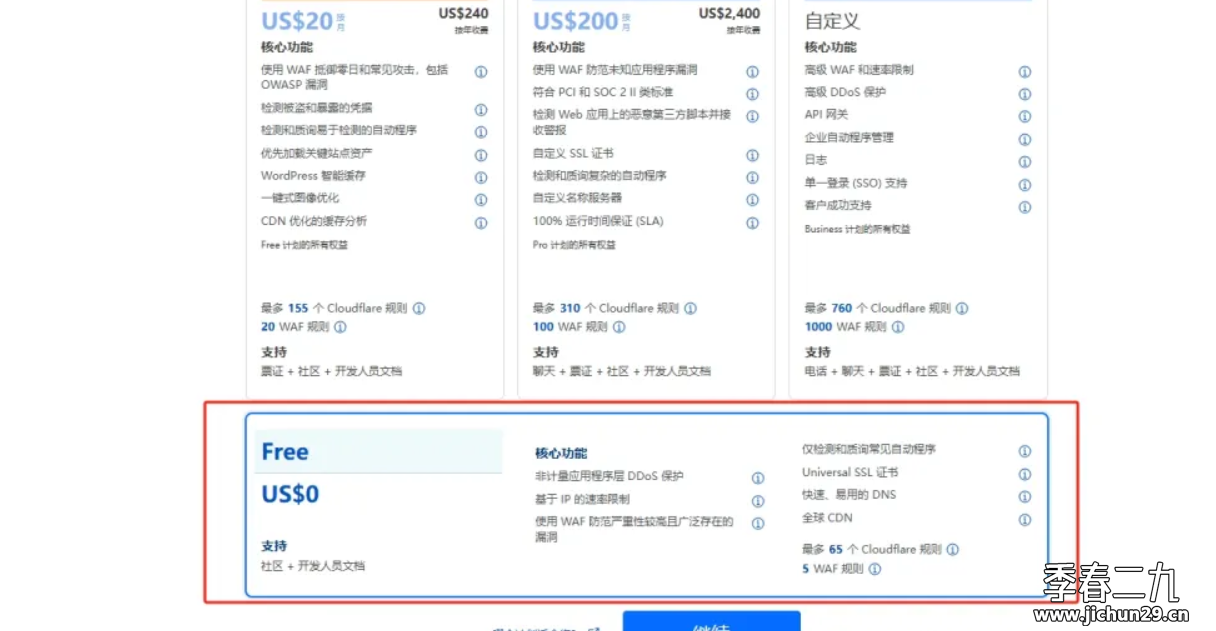
Task: Open info icon for CDN 优化的缓存分析
Action: (481, 223)
